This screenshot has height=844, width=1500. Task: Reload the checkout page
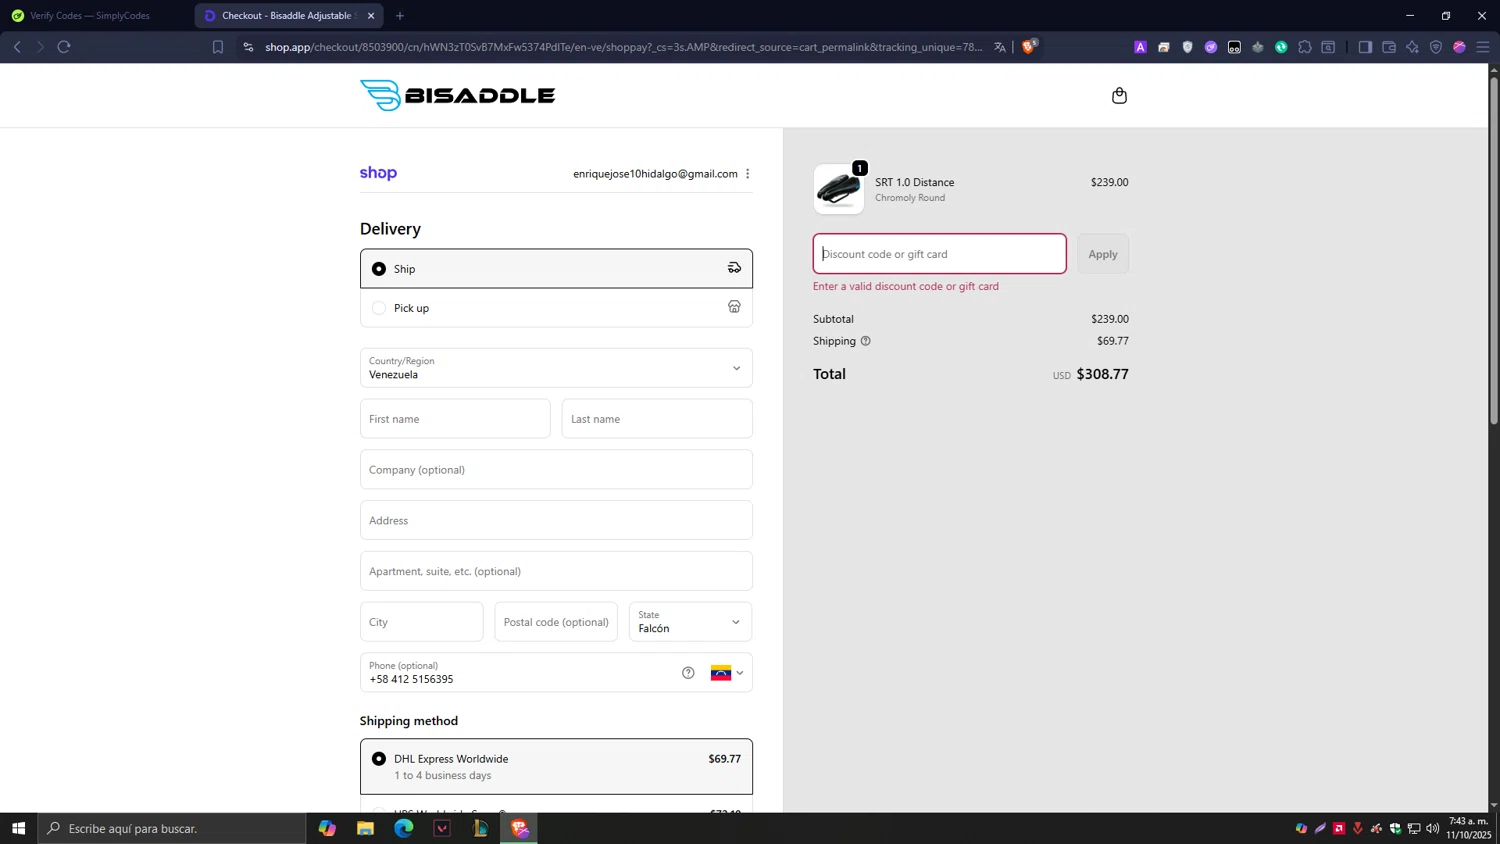[x=64, y=47]
